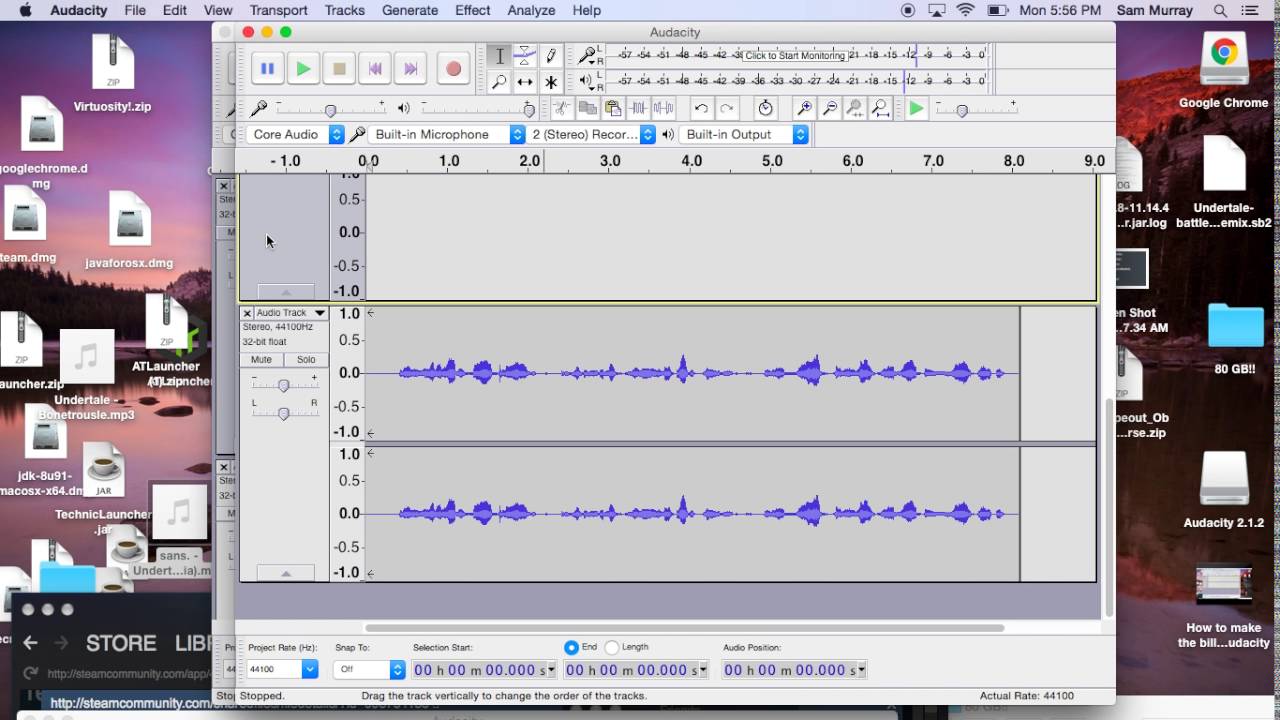Open the Transport menu
Viewport: 1280px width, 720px height.
click(278, 10)
